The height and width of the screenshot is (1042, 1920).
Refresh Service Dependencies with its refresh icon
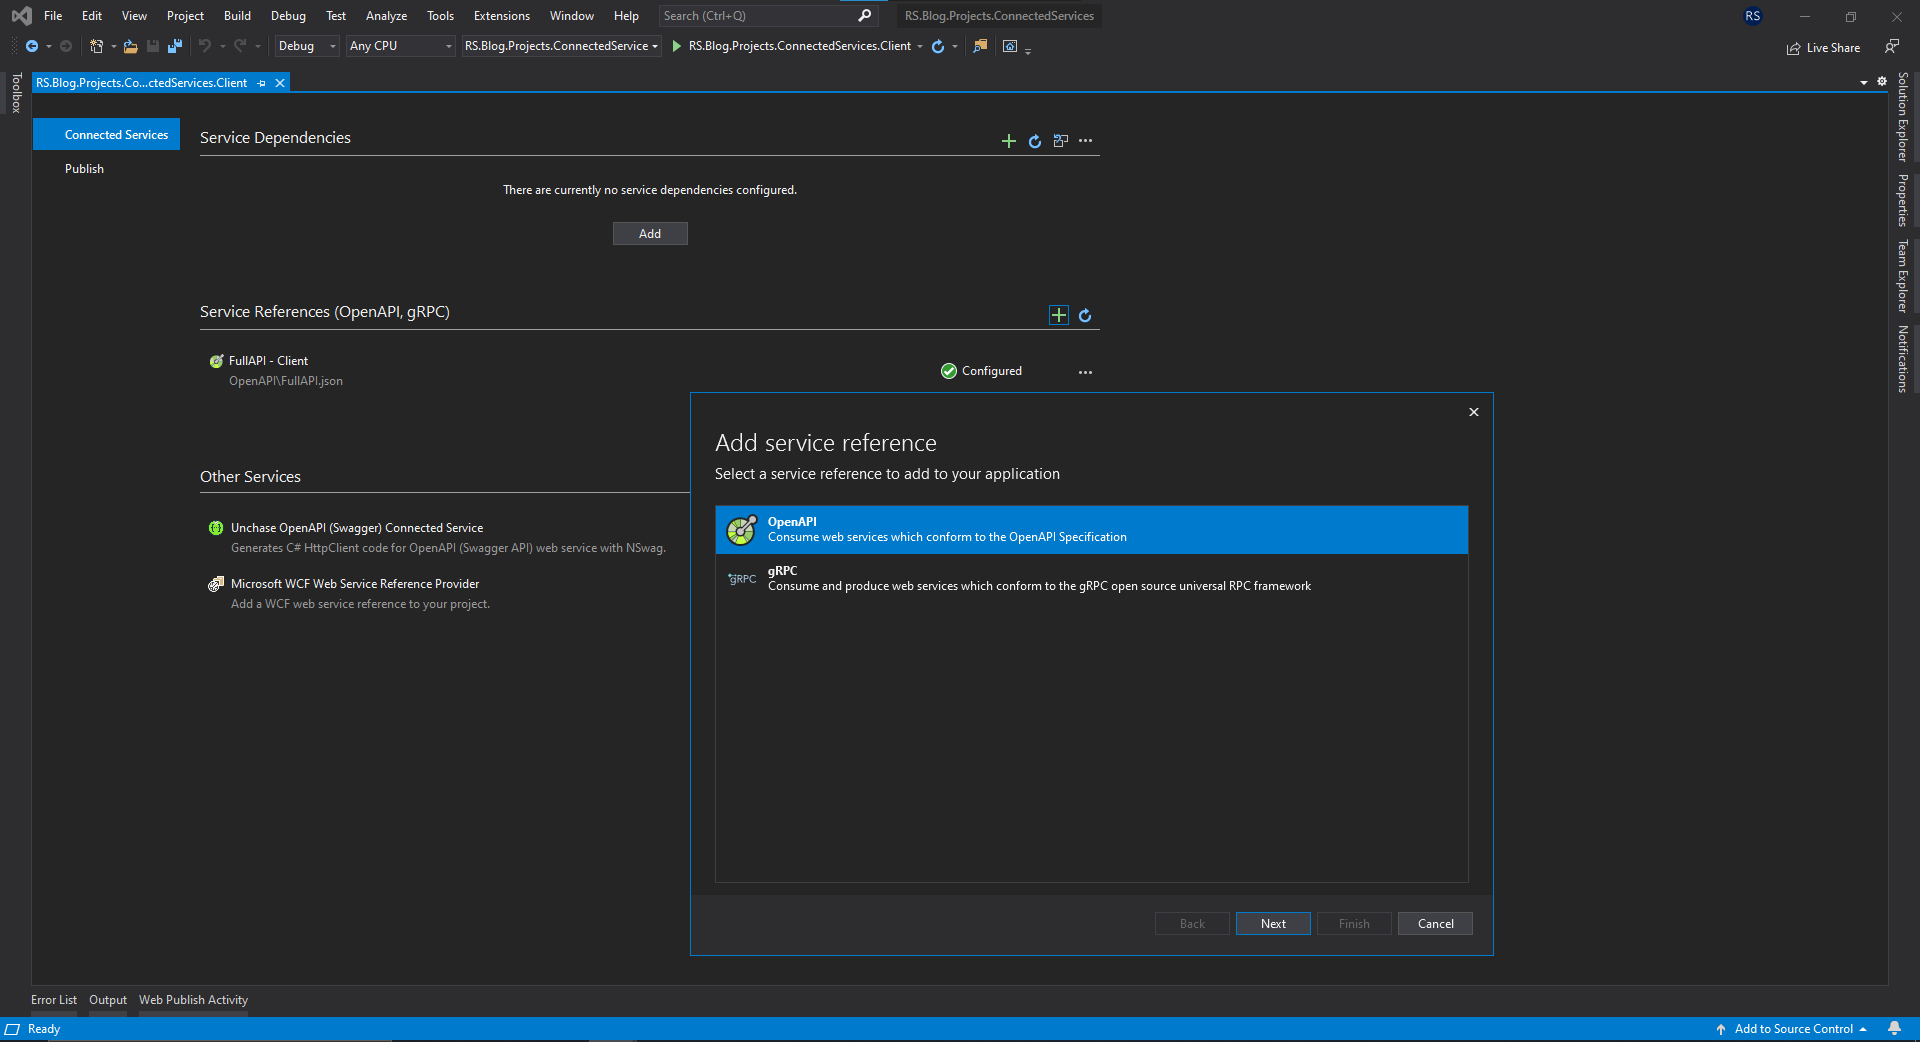coord(1035,141)
